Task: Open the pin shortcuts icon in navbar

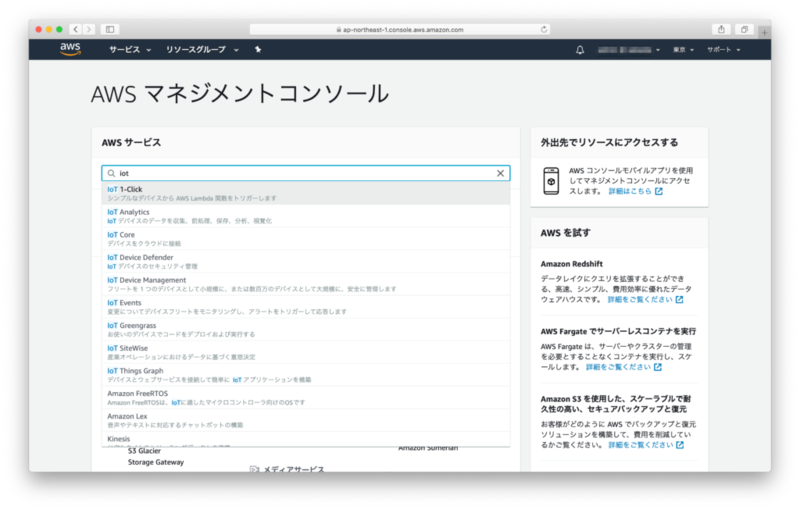Action: click(258, 49)
